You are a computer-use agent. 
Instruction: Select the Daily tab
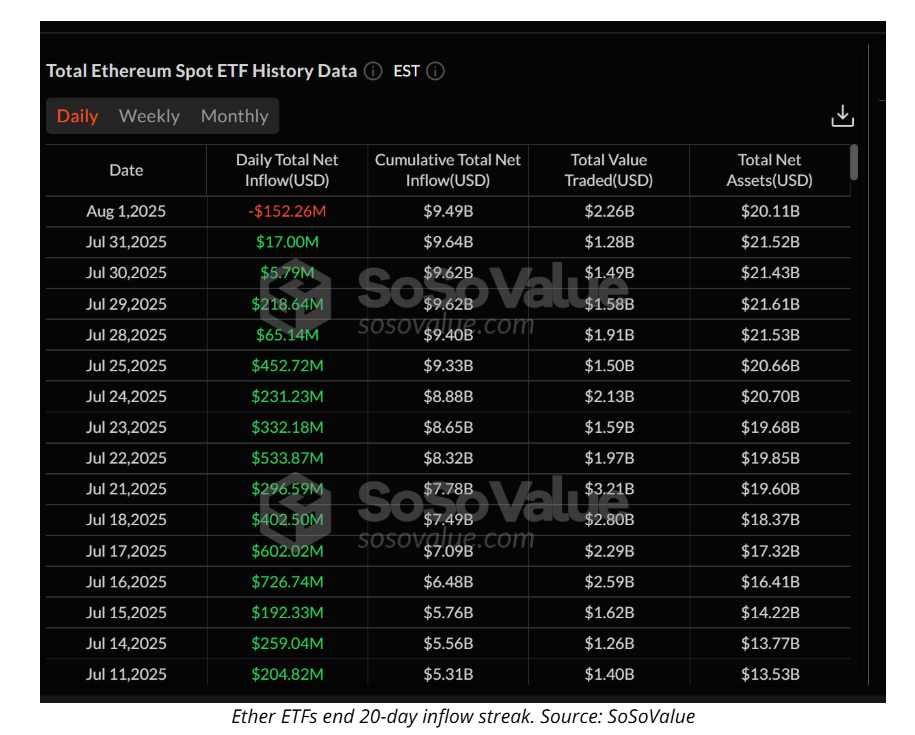[x=77, y=116]
